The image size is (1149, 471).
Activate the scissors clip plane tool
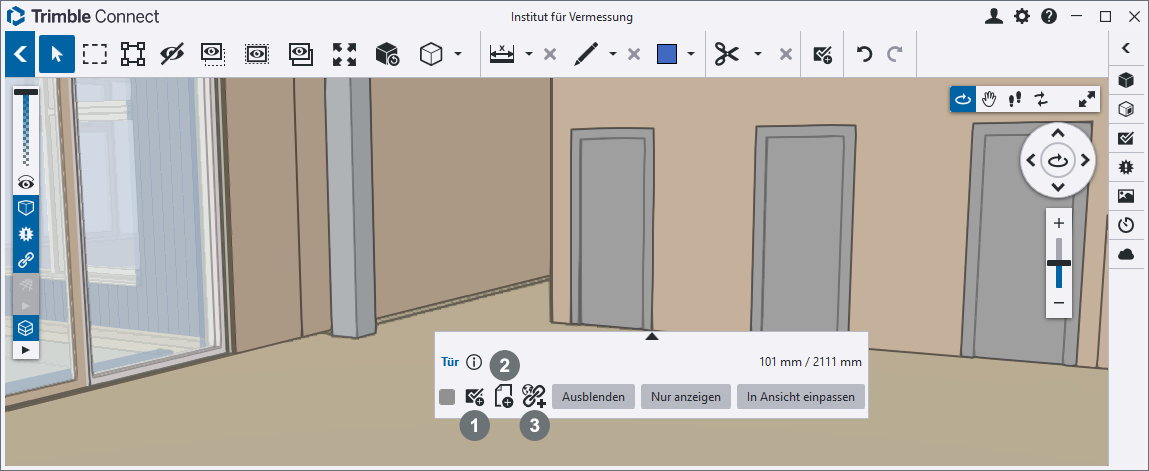point(727,54)
